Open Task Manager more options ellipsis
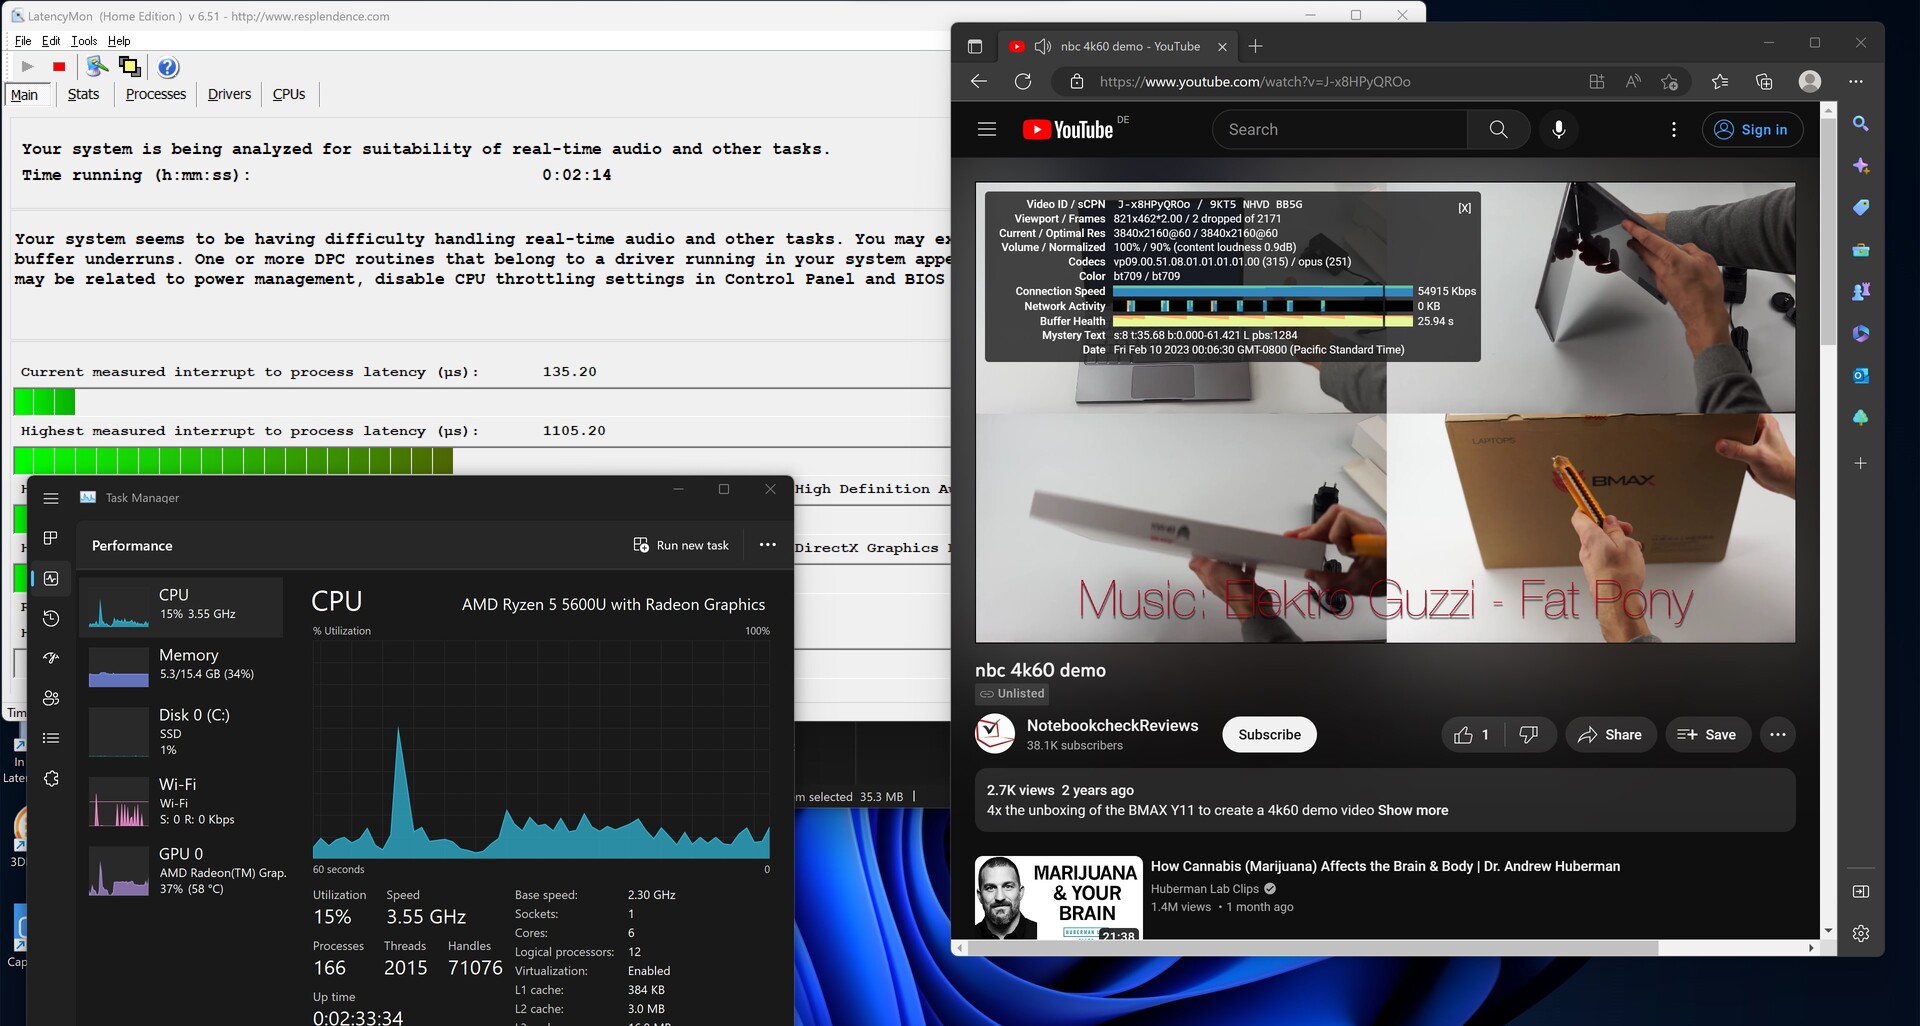The width and height of the screenshot is (1920, 1026). tap(768, 545)
